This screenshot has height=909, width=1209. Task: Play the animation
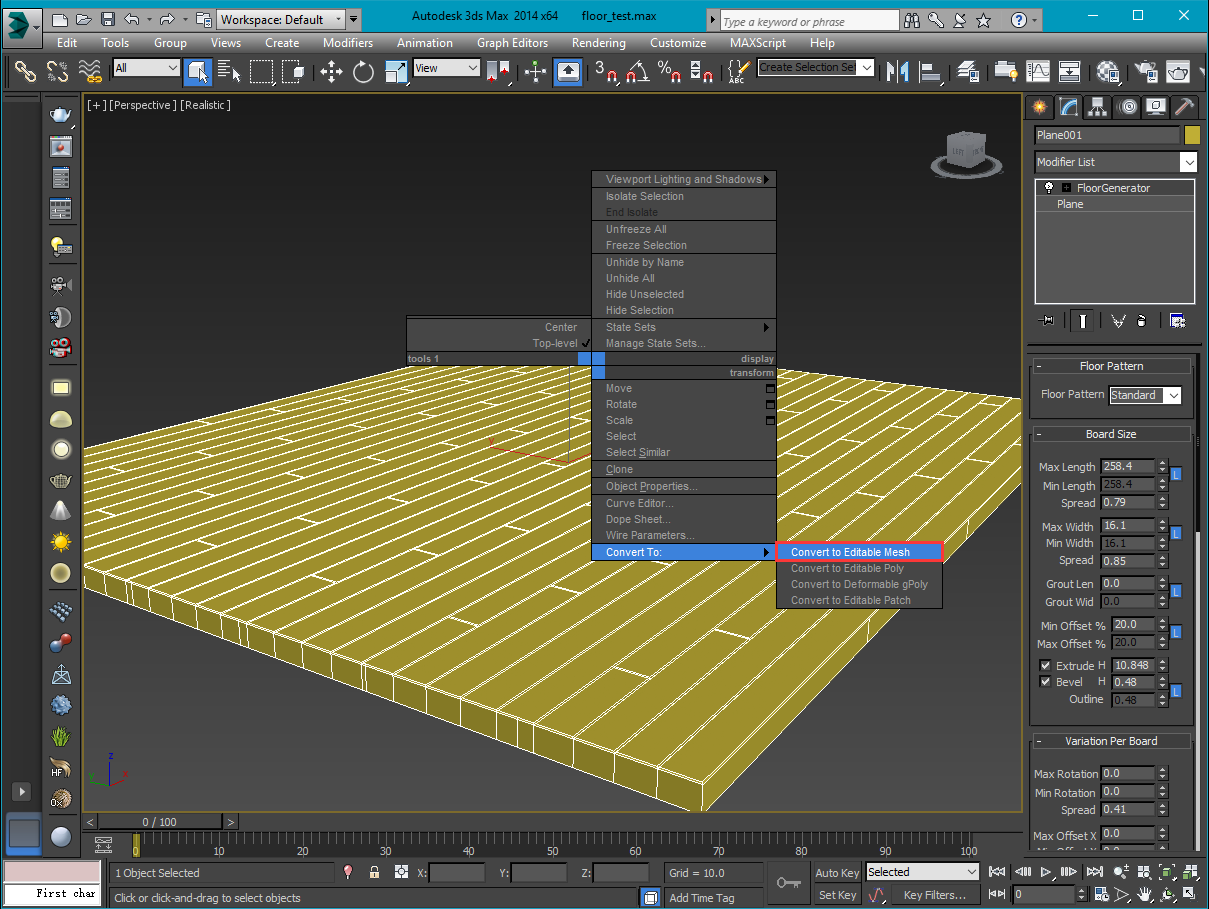[x=1046, y=873]
